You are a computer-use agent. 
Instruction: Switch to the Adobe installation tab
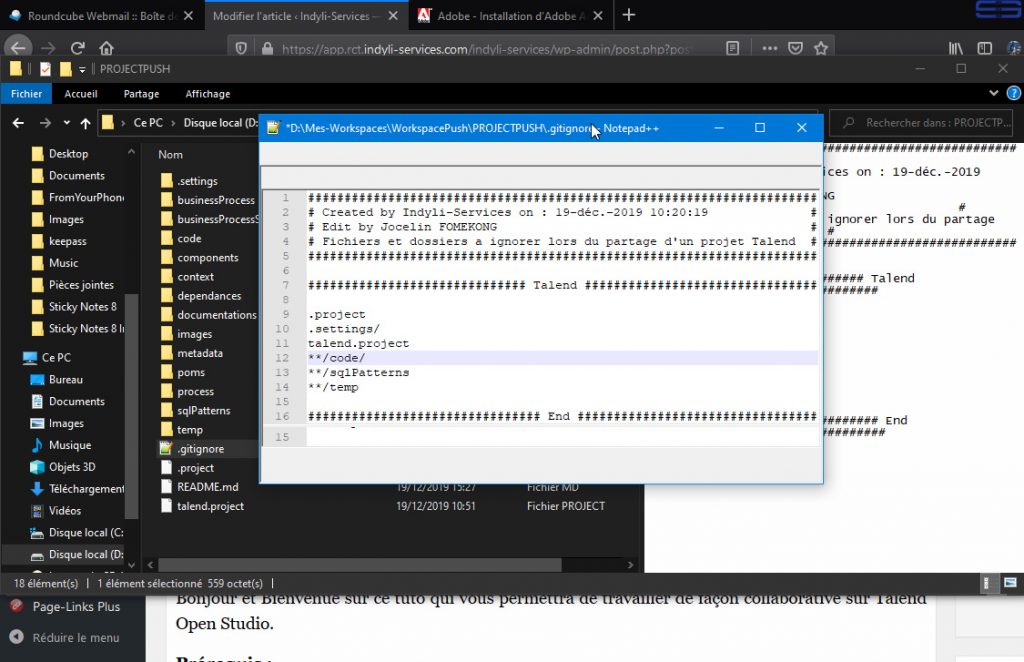tap(511, 16)
